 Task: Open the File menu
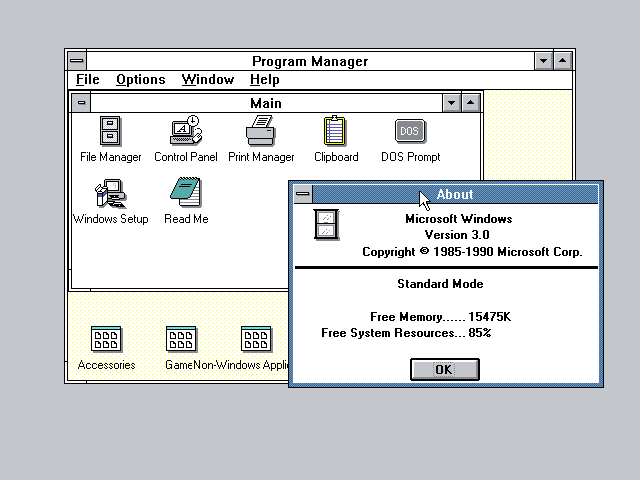click(x=88, y=80)
